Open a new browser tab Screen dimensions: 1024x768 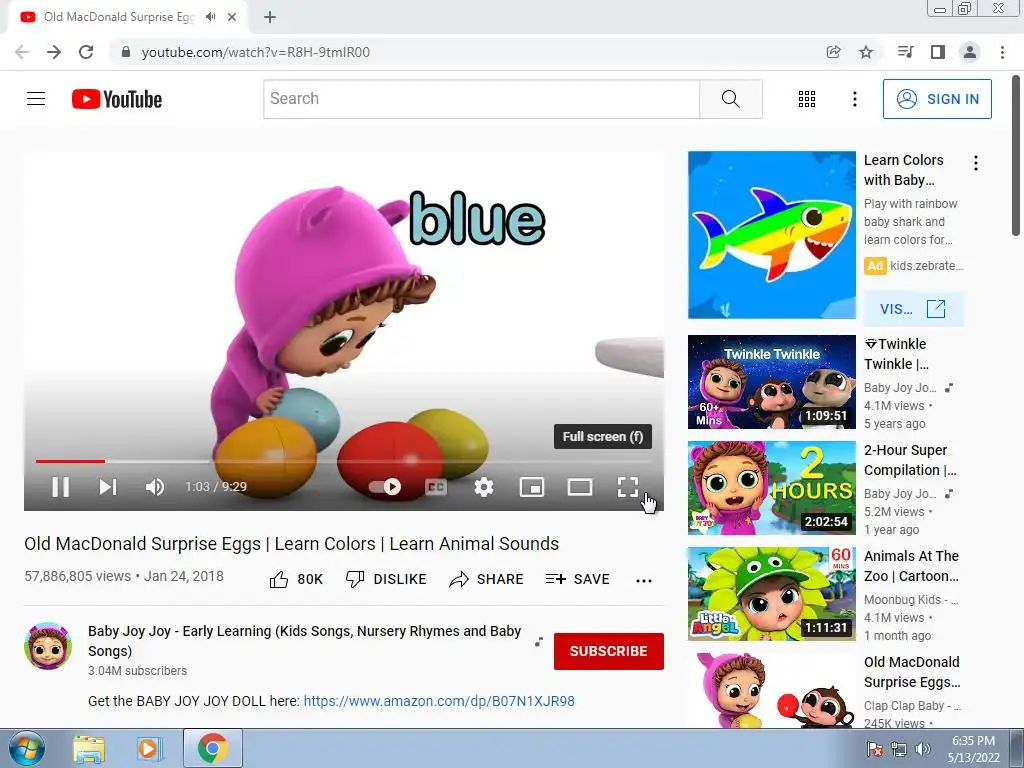click(x=270, y=17)
